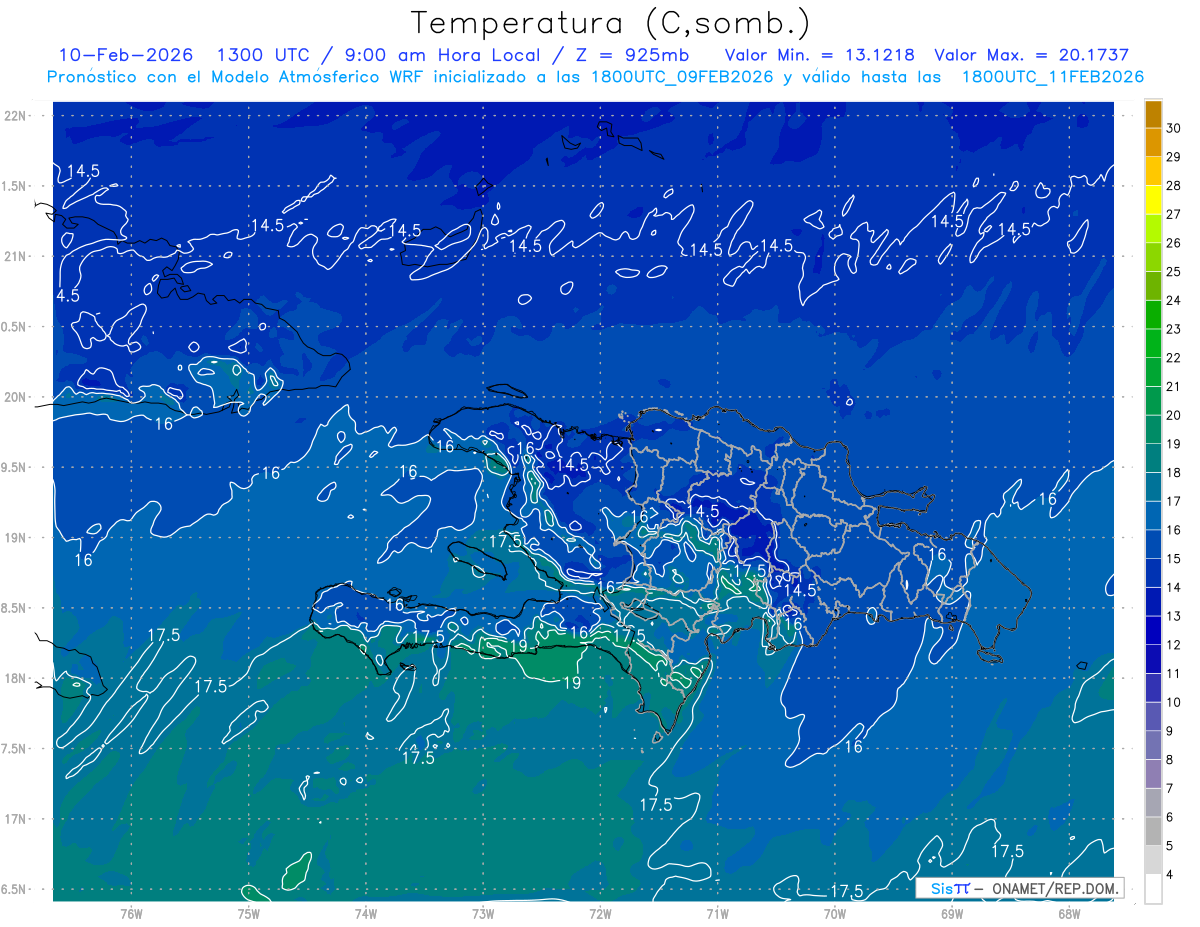The width and height of the screenshot is (1200, 927).
Task: Click the 20N latitude axis label
Action: click(17, 397)
